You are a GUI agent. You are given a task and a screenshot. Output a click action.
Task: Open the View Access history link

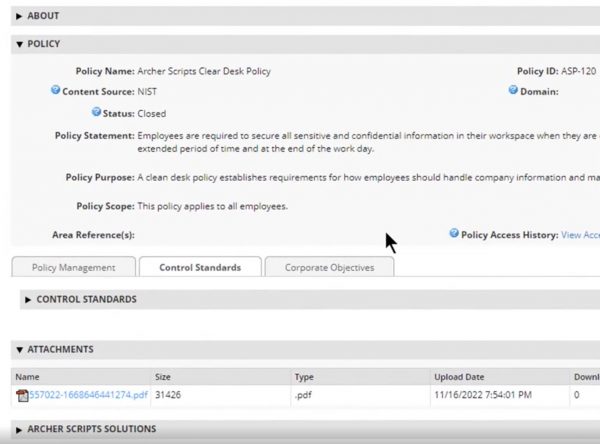[x=580, y=235]
